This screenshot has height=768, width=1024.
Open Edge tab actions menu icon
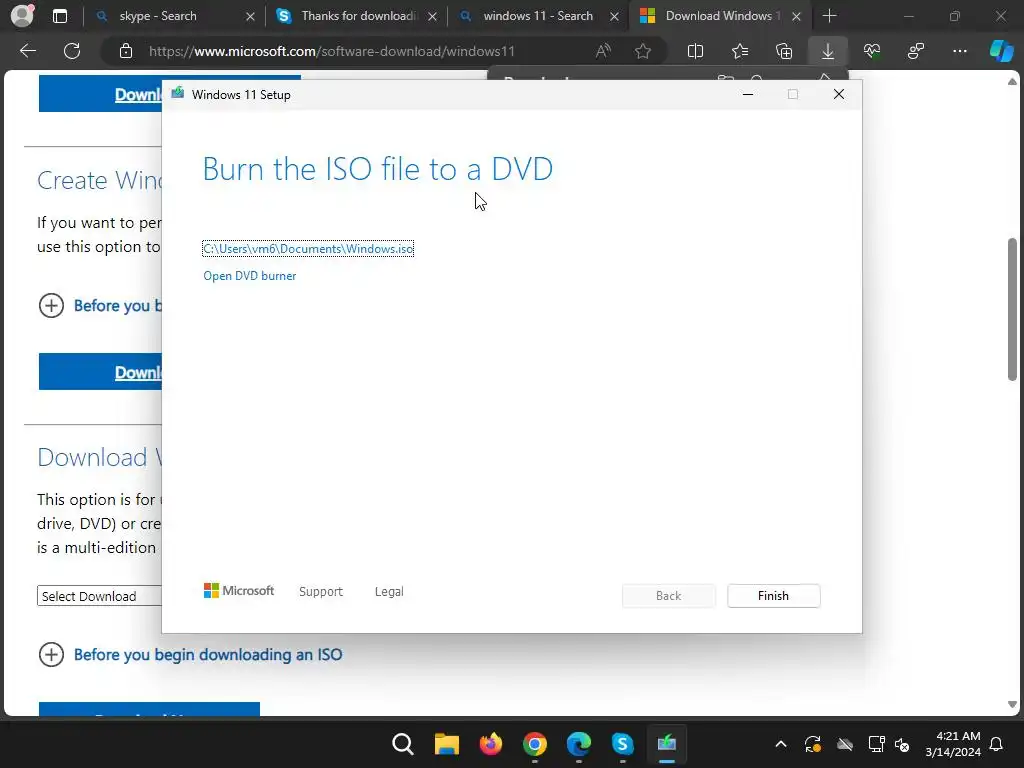point(60,16)
